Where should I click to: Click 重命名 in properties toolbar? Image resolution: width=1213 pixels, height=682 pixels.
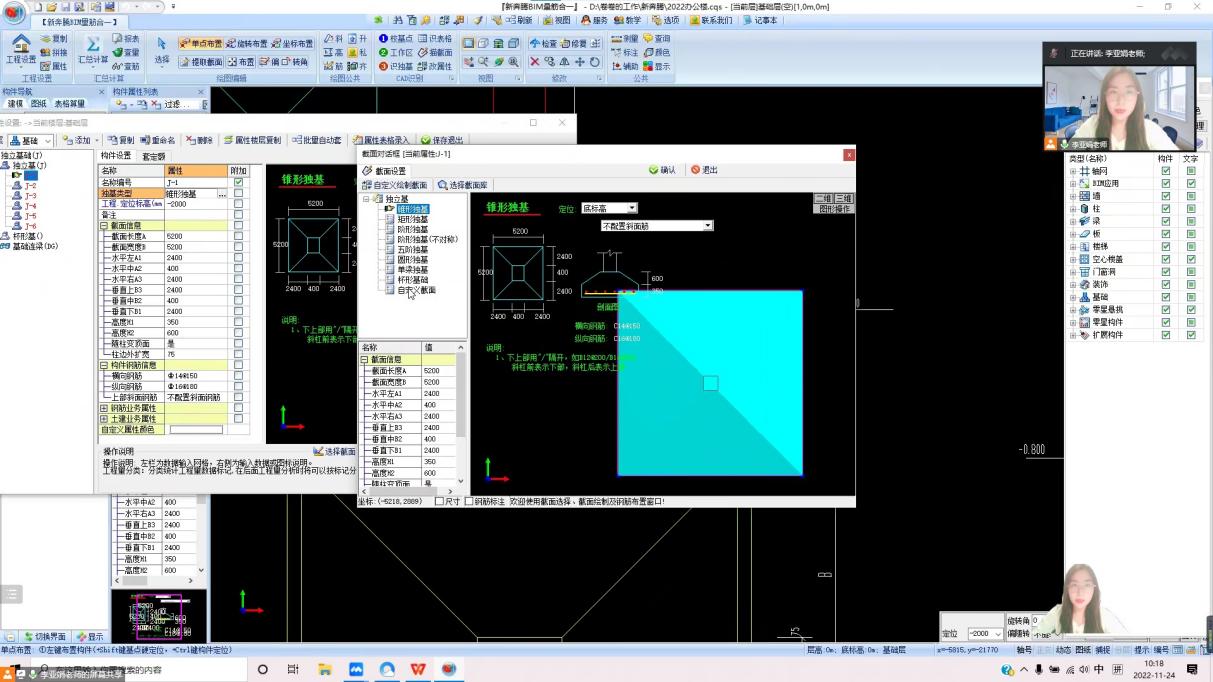point(158,141)
